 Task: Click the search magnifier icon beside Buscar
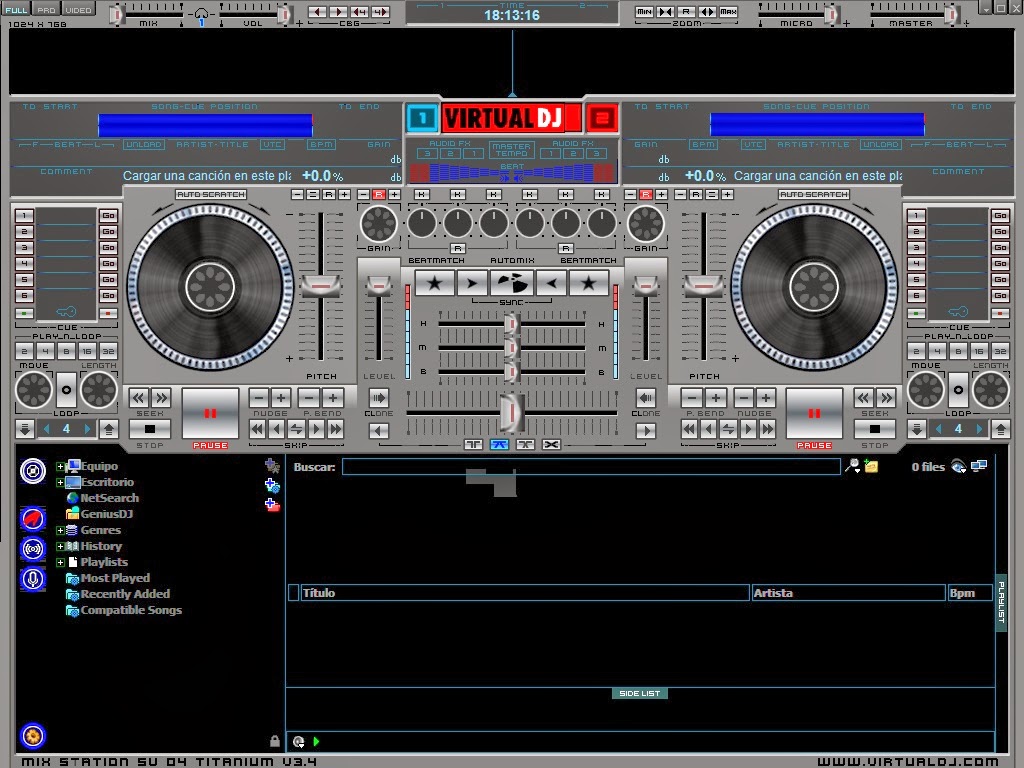[853, 465]
